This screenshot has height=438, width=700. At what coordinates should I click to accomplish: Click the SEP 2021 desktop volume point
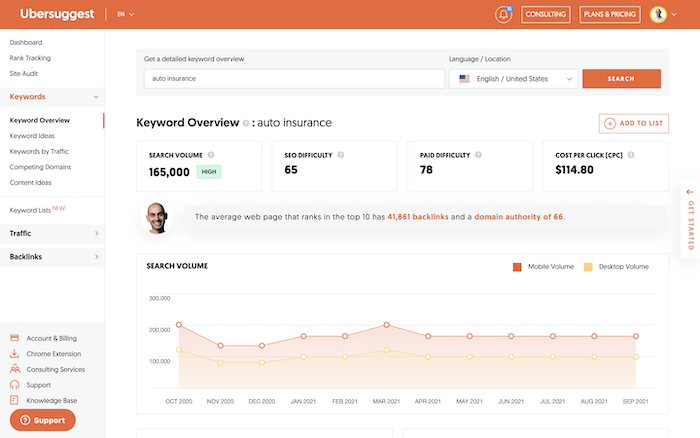click(x=636, y=357)
